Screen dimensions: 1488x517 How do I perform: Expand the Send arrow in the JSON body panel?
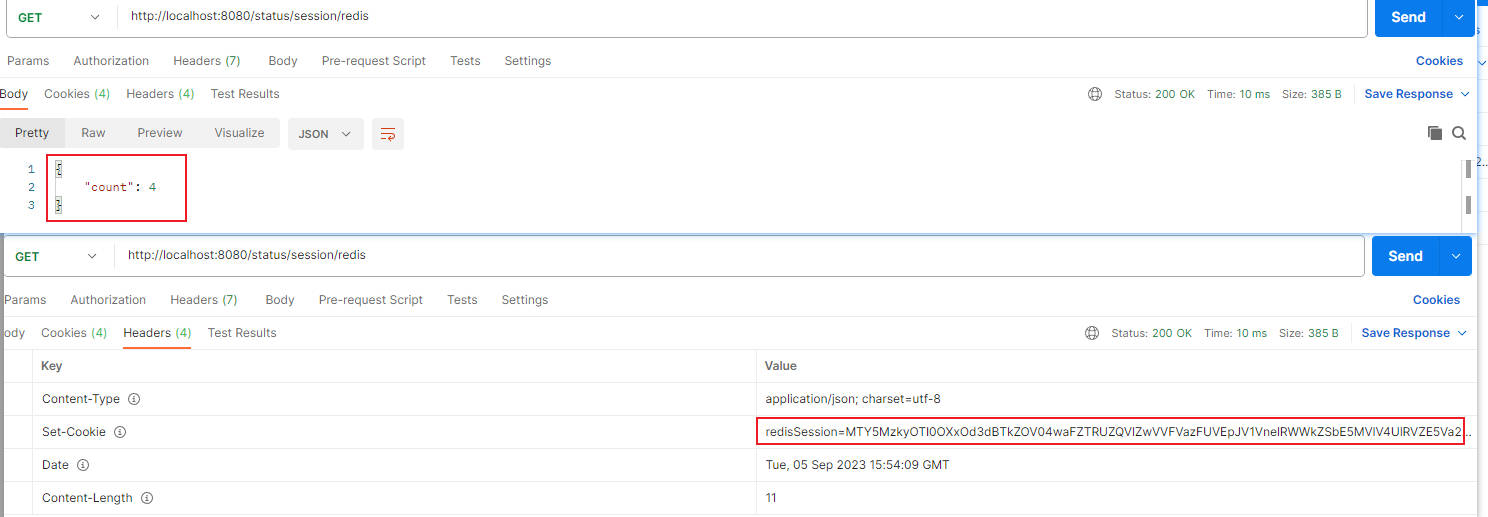coord(1458,17)
